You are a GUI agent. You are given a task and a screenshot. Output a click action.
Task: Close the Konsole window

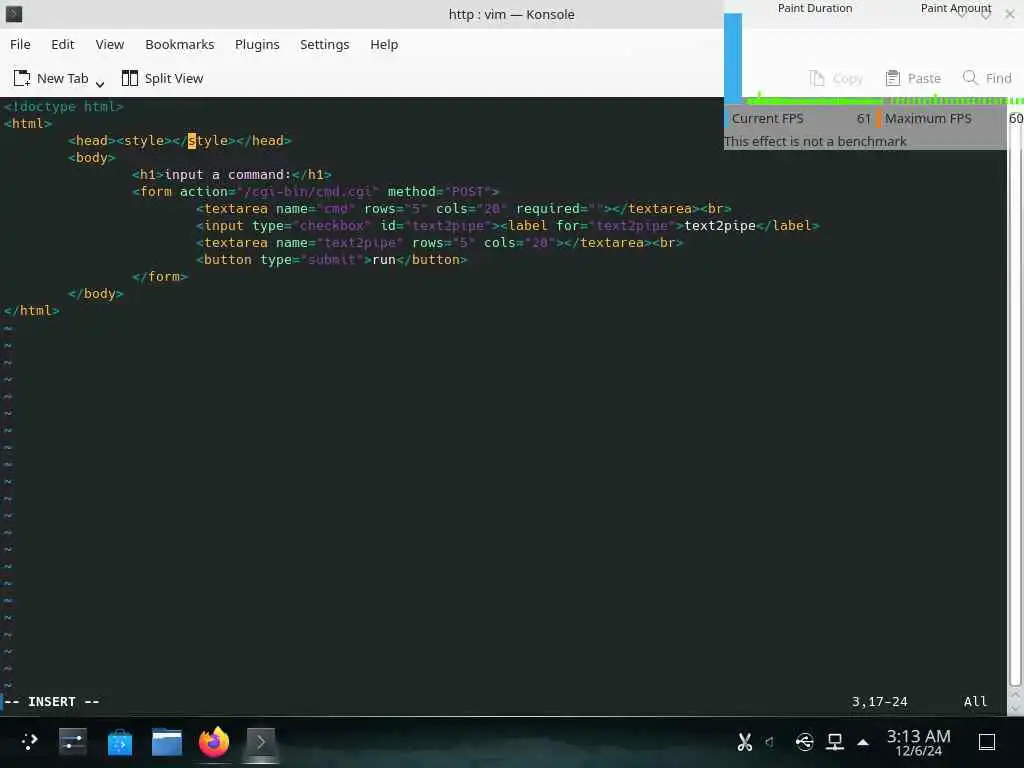tap(1010, 14)
